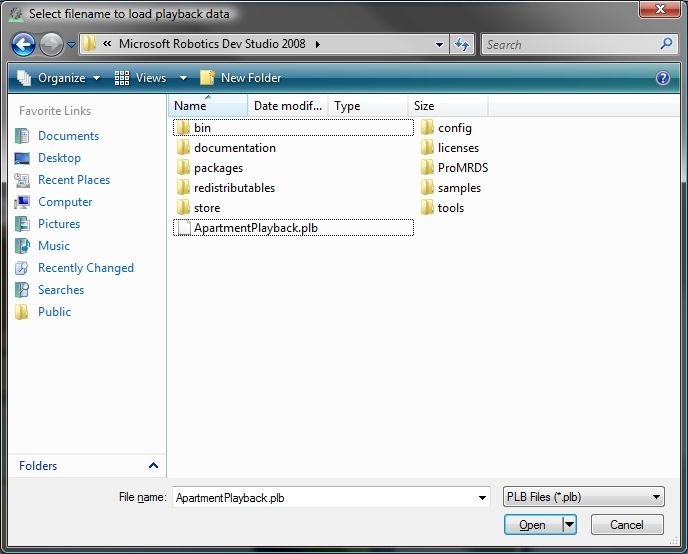Image resolution: width=688 pixels, height=554 pixels.
Task: Open the PLB Files type filter dropdown
Action: 584,497
